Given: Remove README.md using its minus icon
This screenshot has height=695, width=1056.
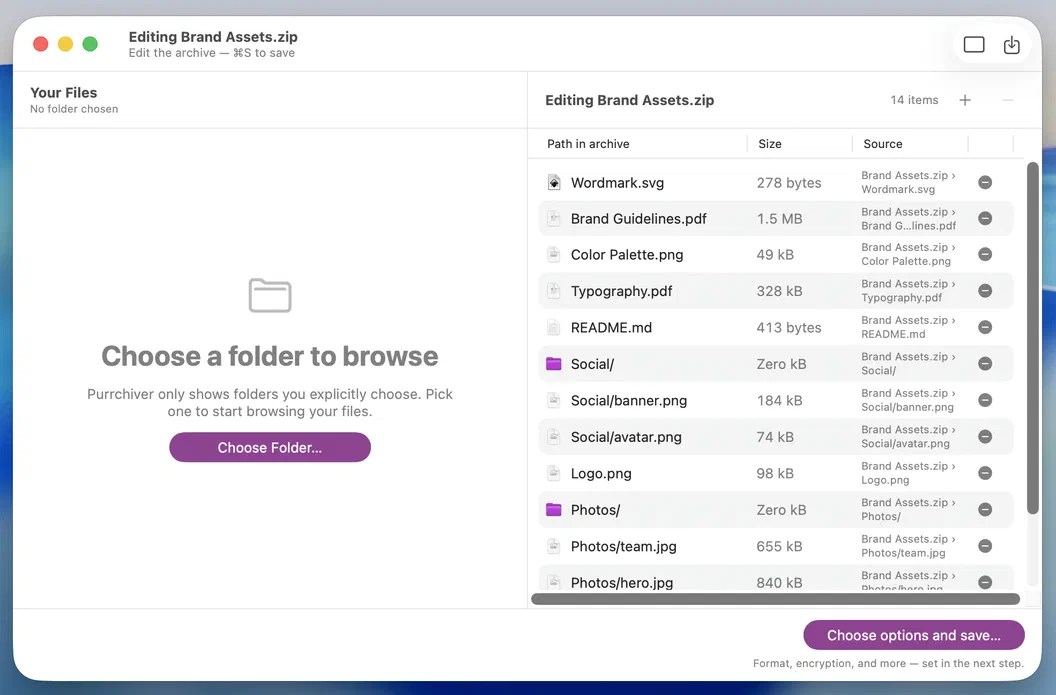Looking at the screenshot, I should point(985,327).
